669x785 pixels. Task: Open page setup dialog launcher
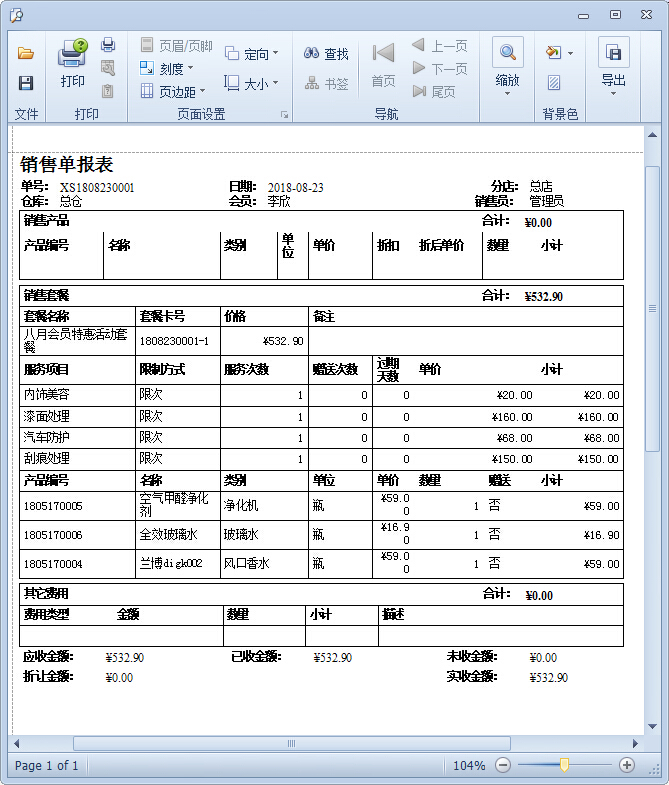(284, 115)
